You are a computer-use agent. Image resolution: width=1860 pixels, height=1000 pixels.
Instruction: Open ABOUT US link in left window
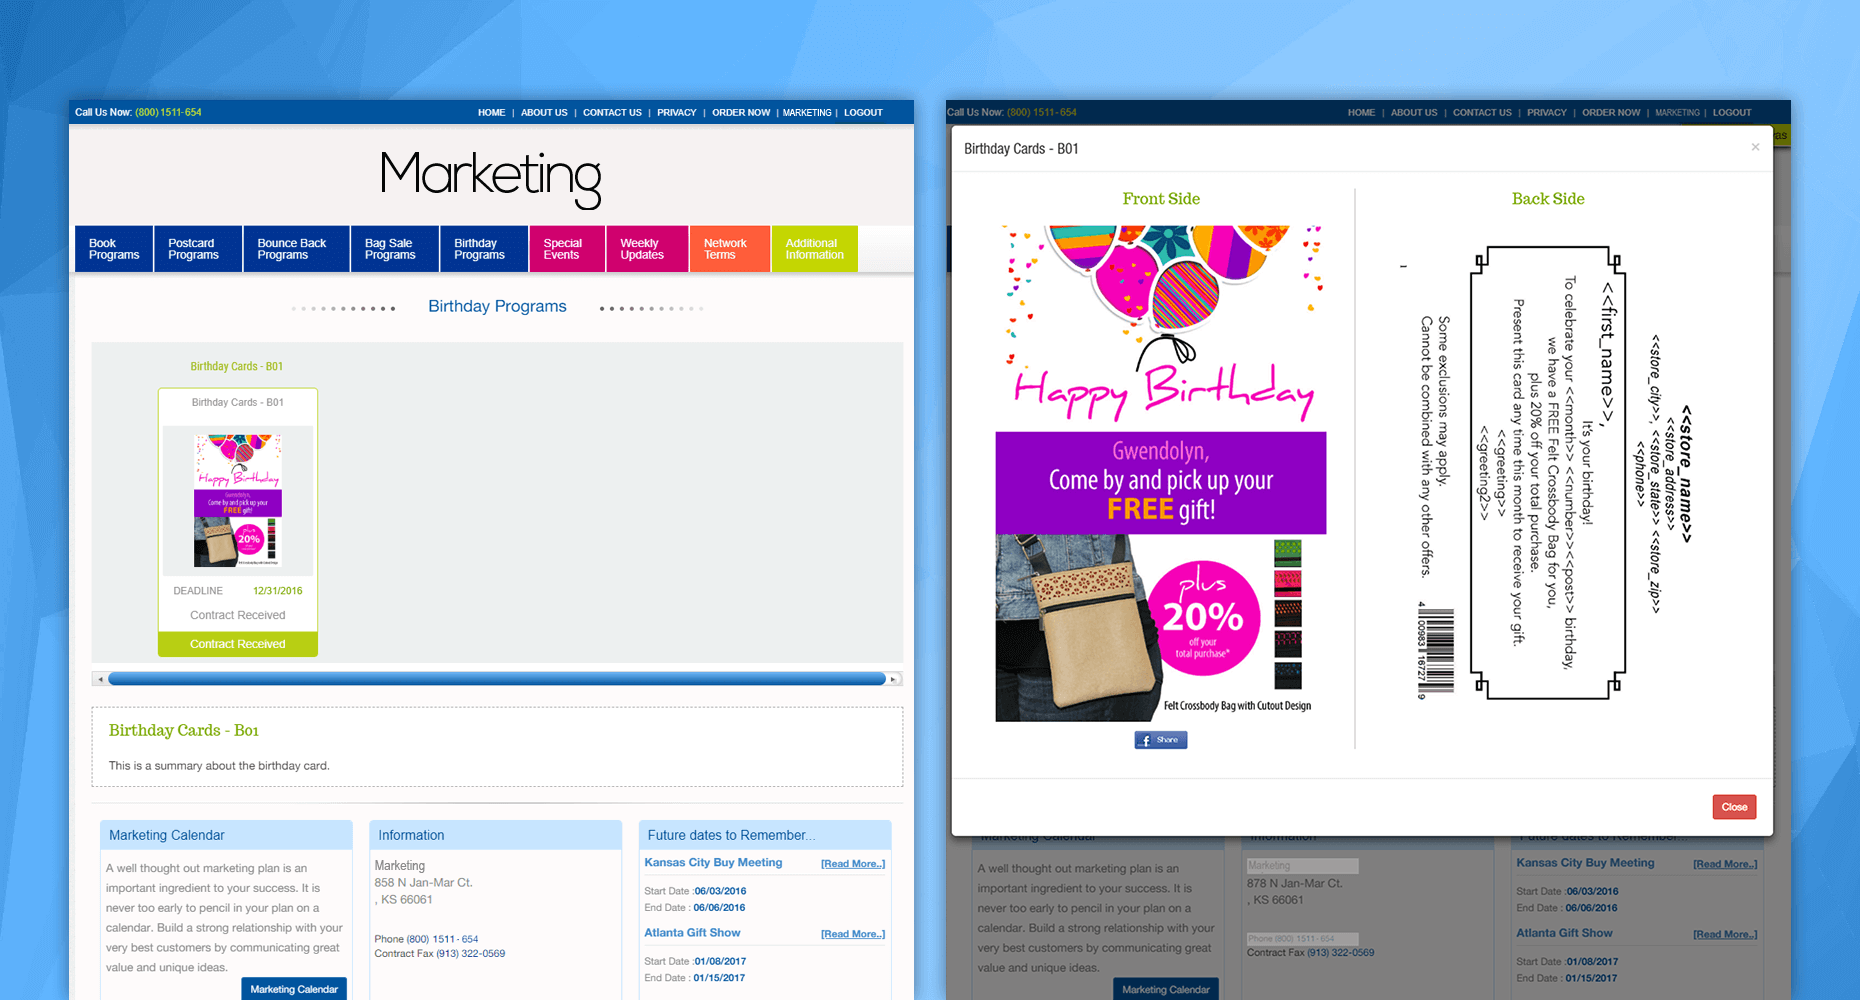coord(544,113)
